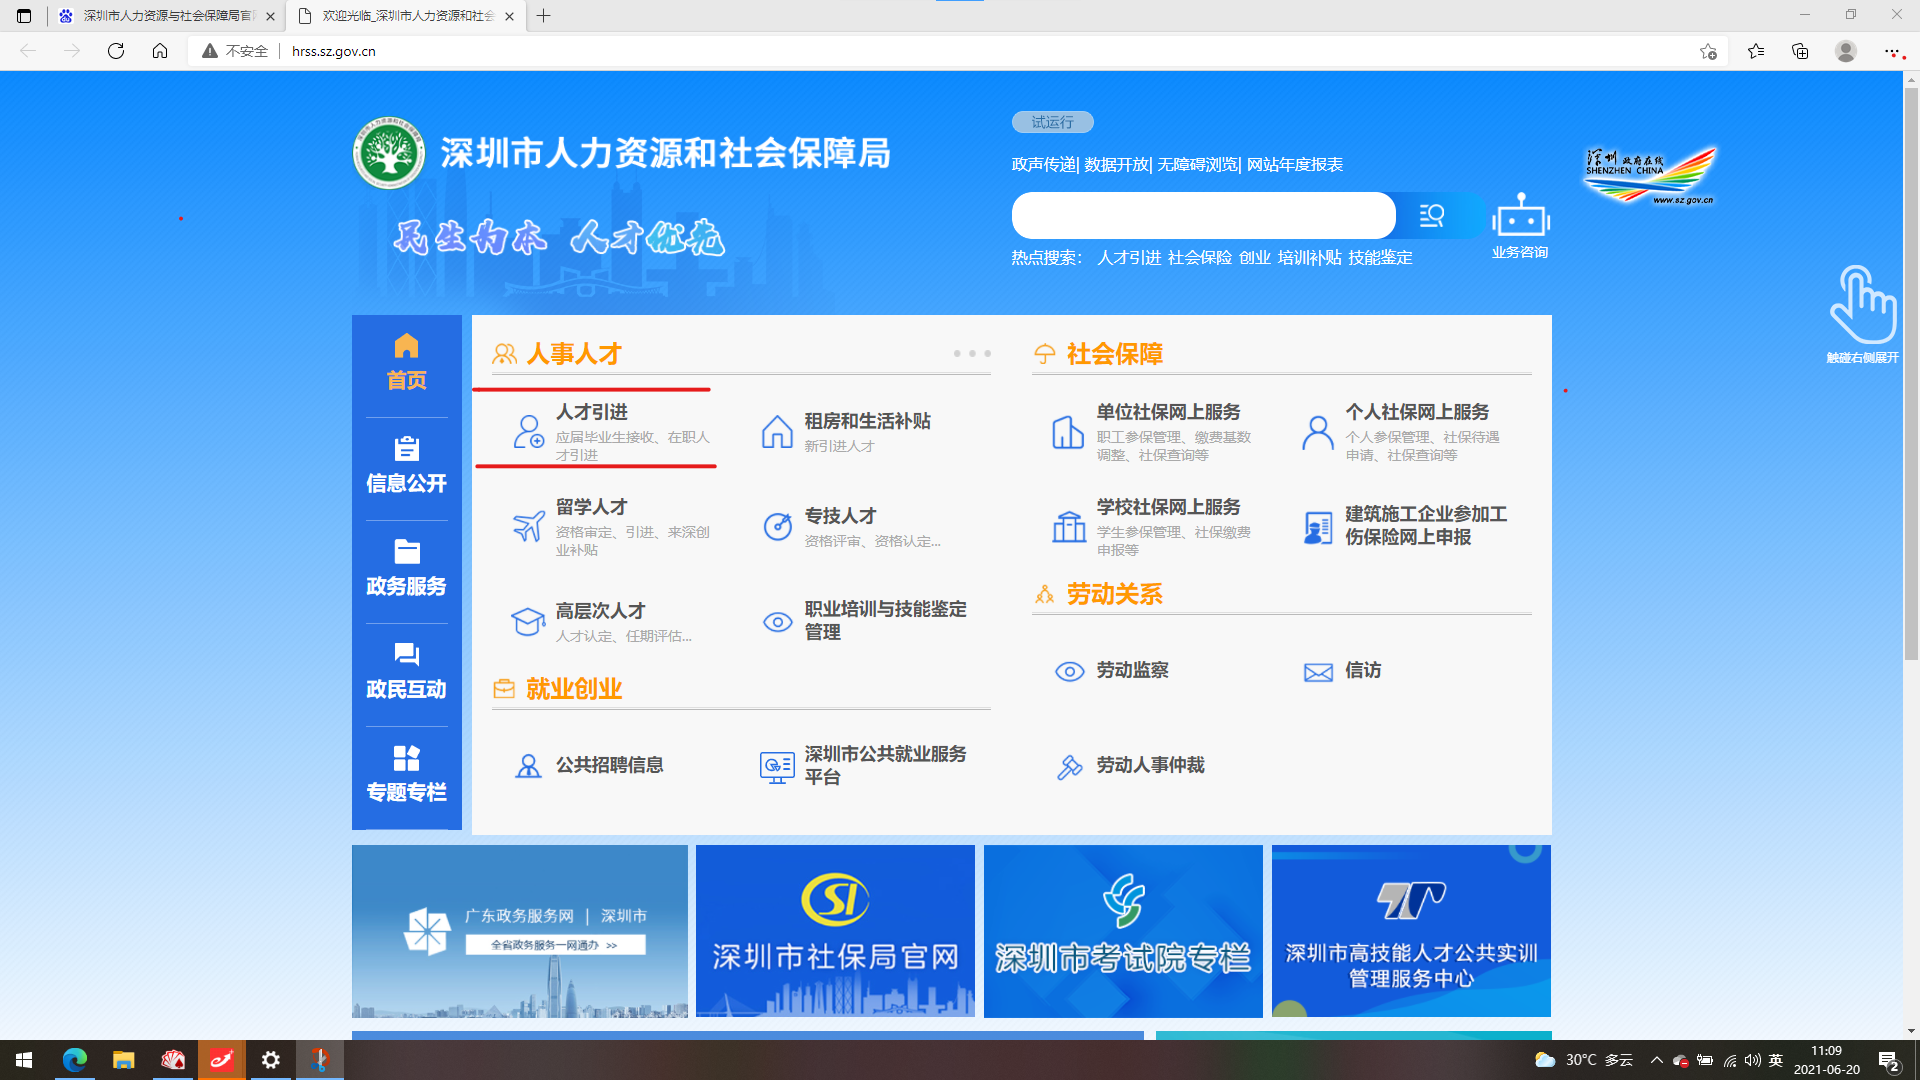
Task: Open 深圳市社保局官网 banner
Action: (x=835, y=931)
